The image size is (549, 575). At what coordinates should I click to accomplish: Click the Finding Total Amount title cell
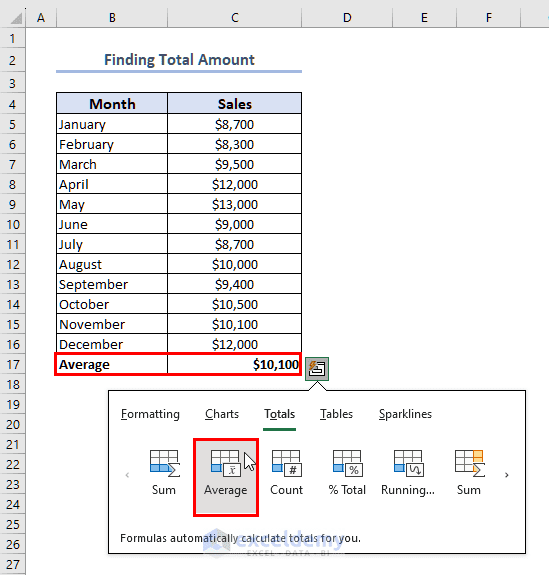[179, 60]
